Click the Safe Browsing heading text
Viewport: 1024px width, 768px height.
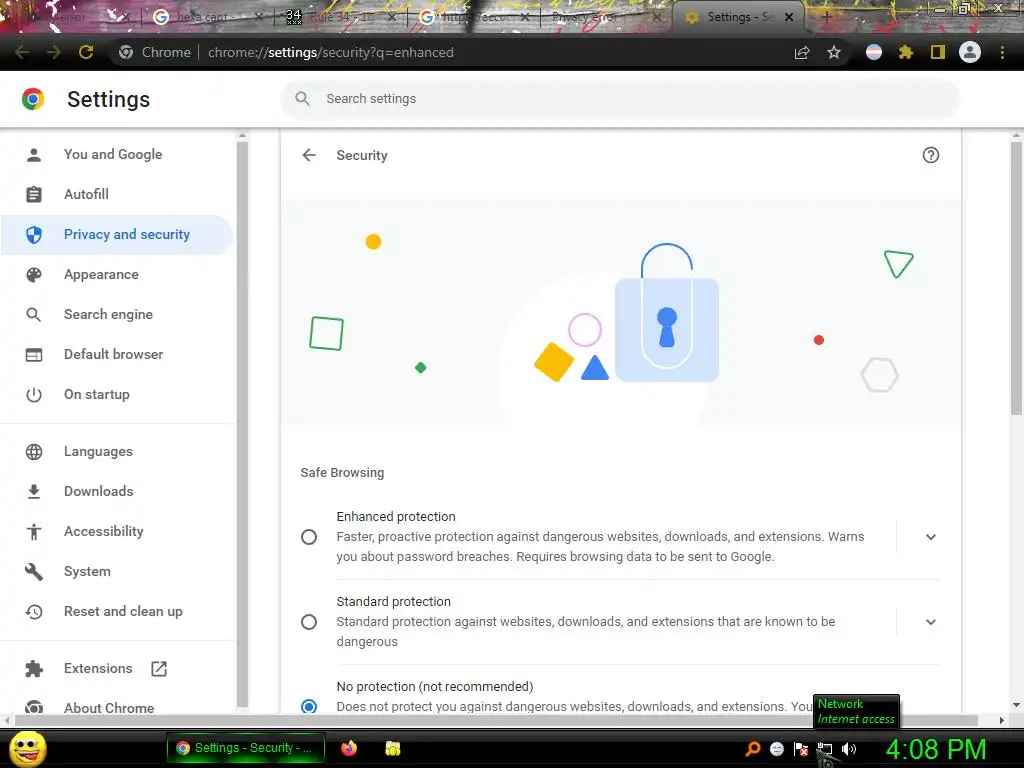tap(342, 472)
